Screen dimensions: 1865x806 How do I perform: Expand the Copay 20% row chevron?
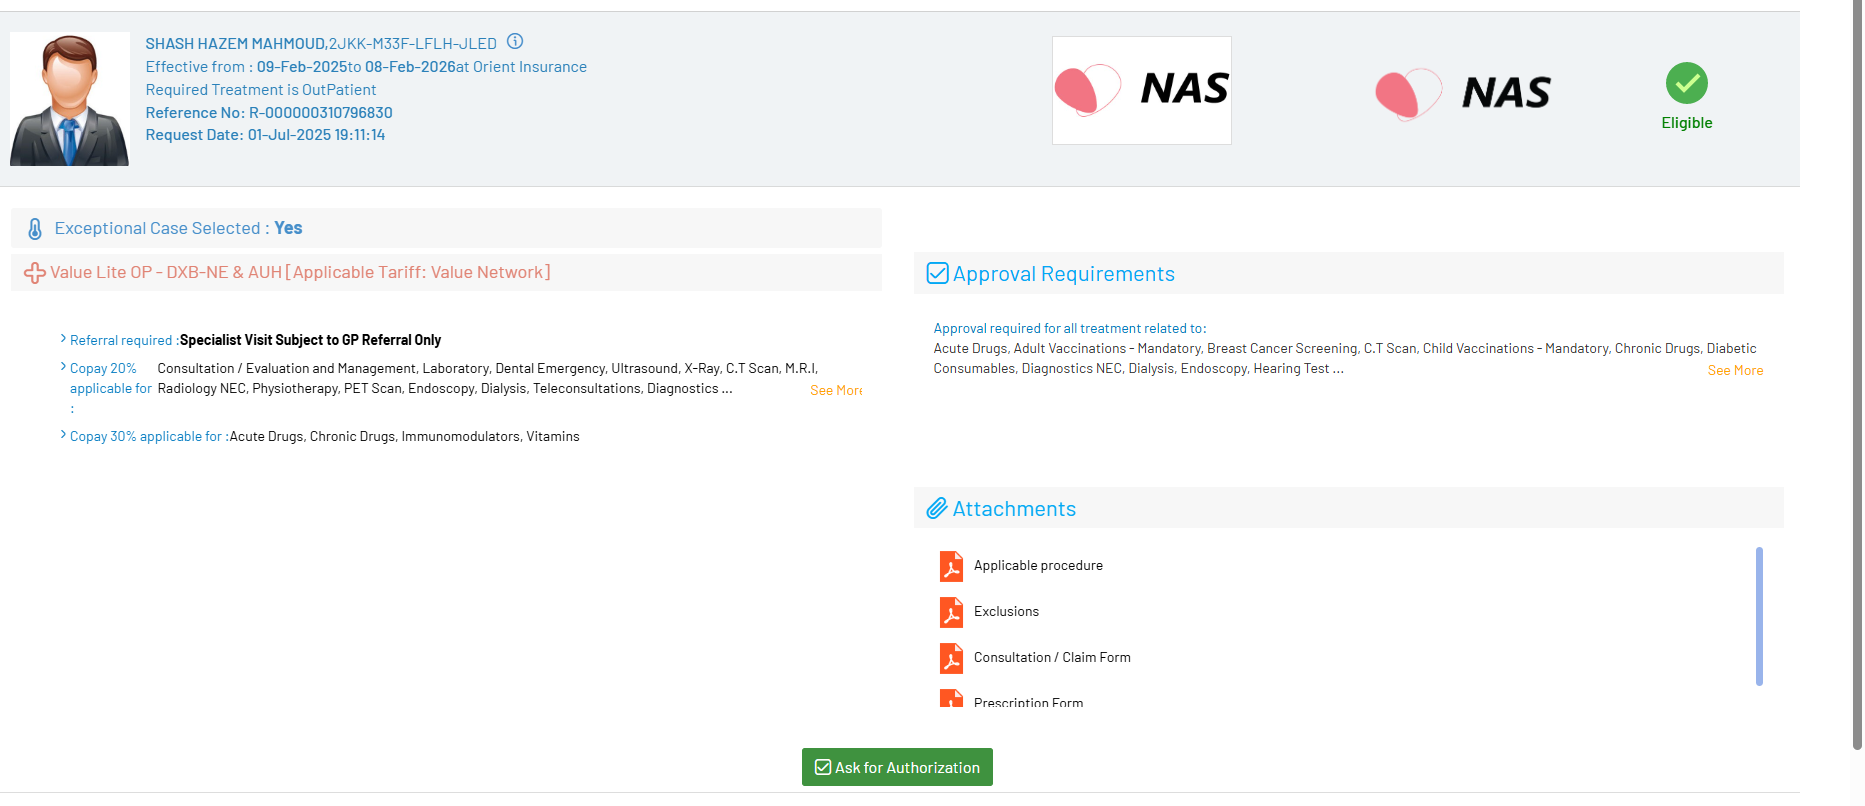[x=63, y=367]
